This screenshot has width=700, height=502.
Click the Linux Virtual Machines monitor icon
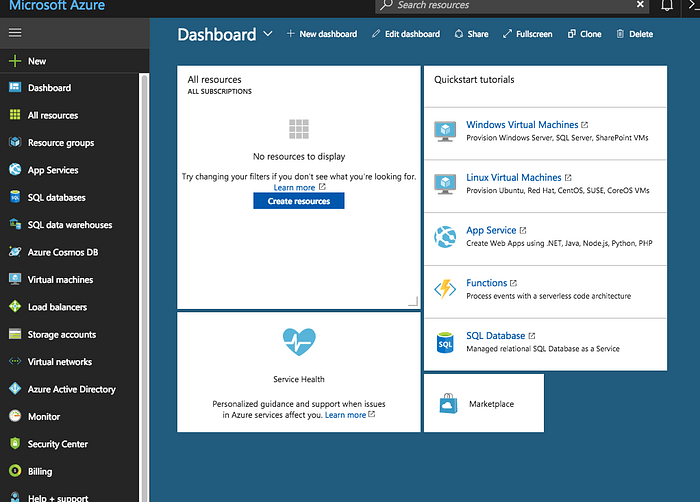point(445,184)
